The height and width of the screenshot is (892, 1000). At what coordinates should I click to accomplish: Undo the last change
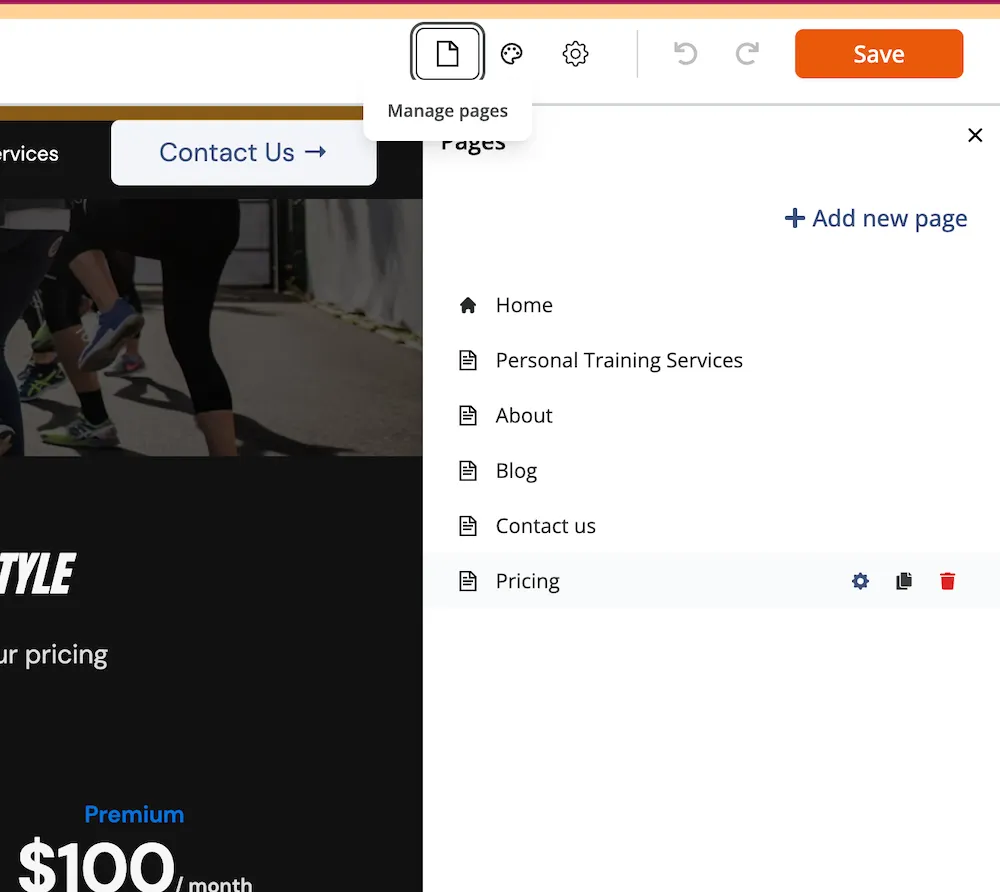pos(686,54)
